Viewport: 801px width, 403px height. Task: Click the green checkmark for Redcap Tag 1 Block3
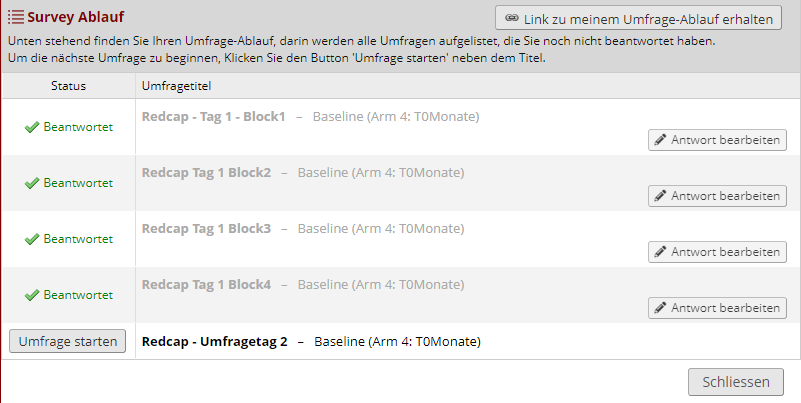click(31, 240)
